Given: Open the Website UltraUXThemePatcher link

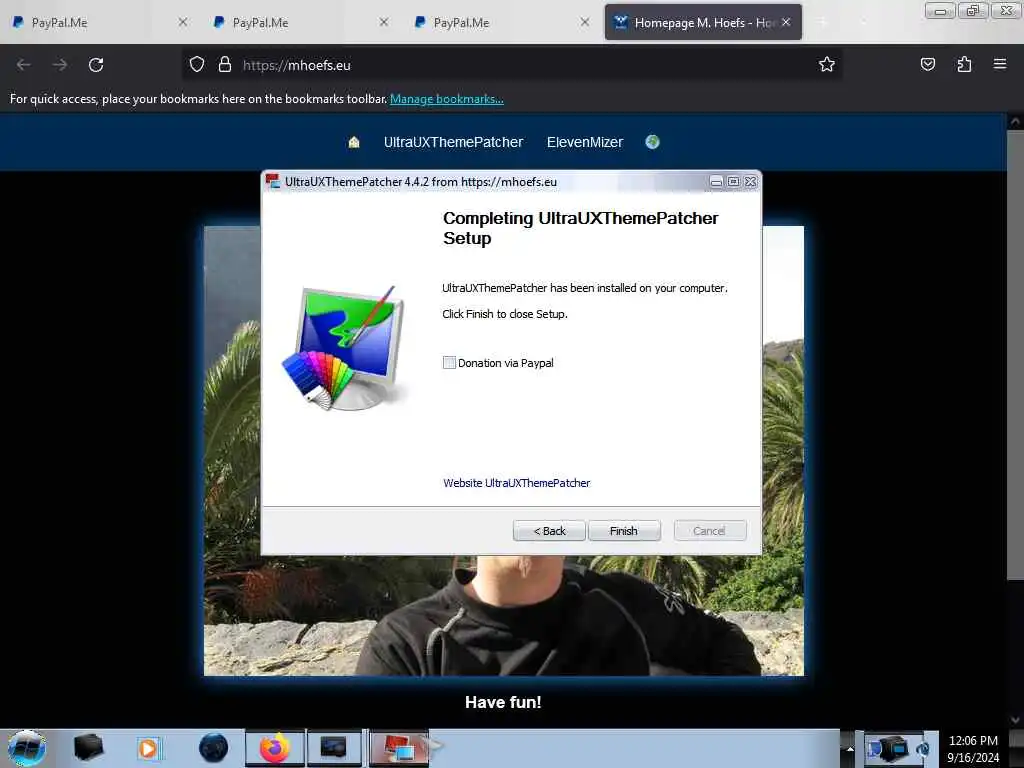Looking at the screenshot, I should tap(517, 483).
